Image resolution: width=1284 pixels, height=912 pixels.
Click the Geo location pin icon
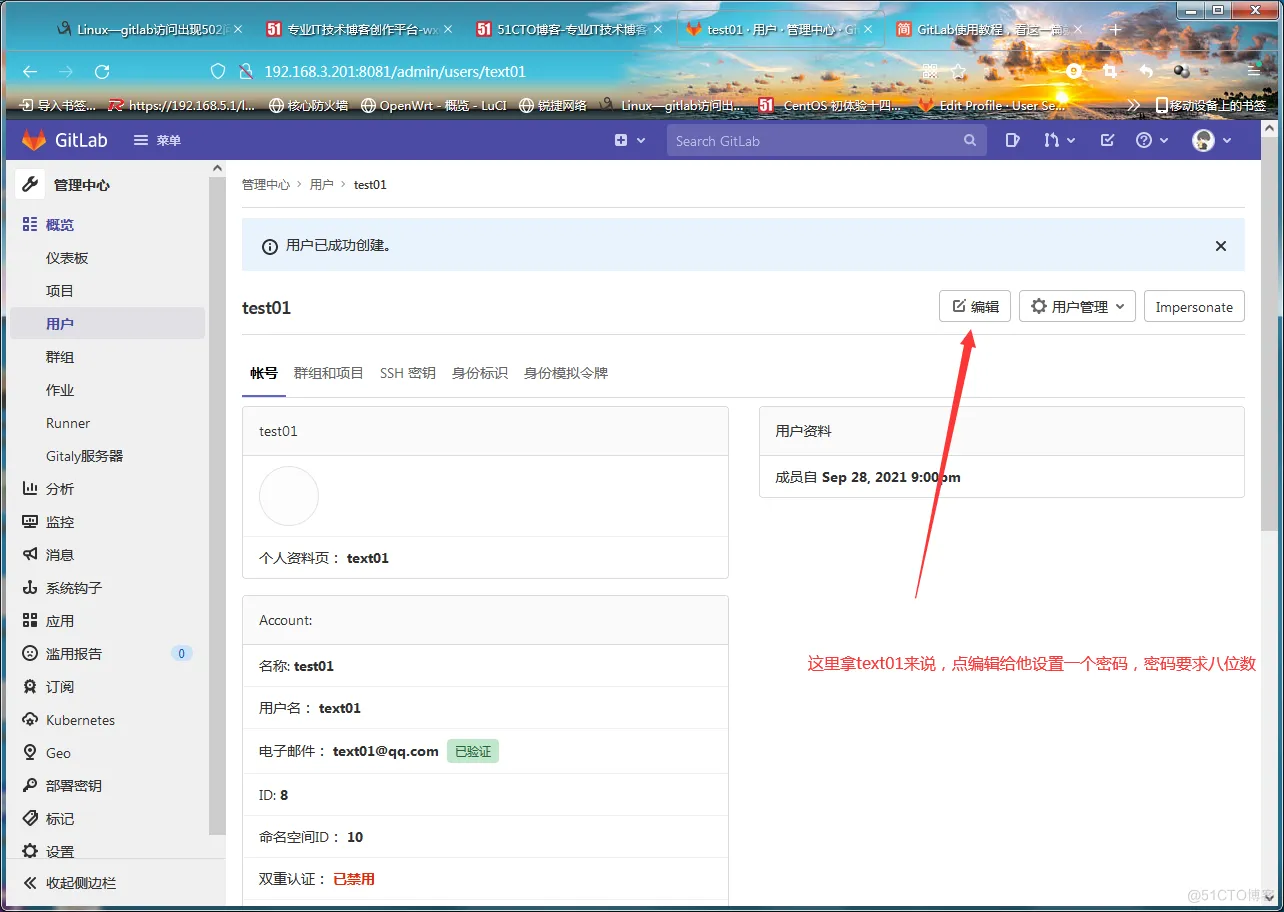[x=30, y=752]
